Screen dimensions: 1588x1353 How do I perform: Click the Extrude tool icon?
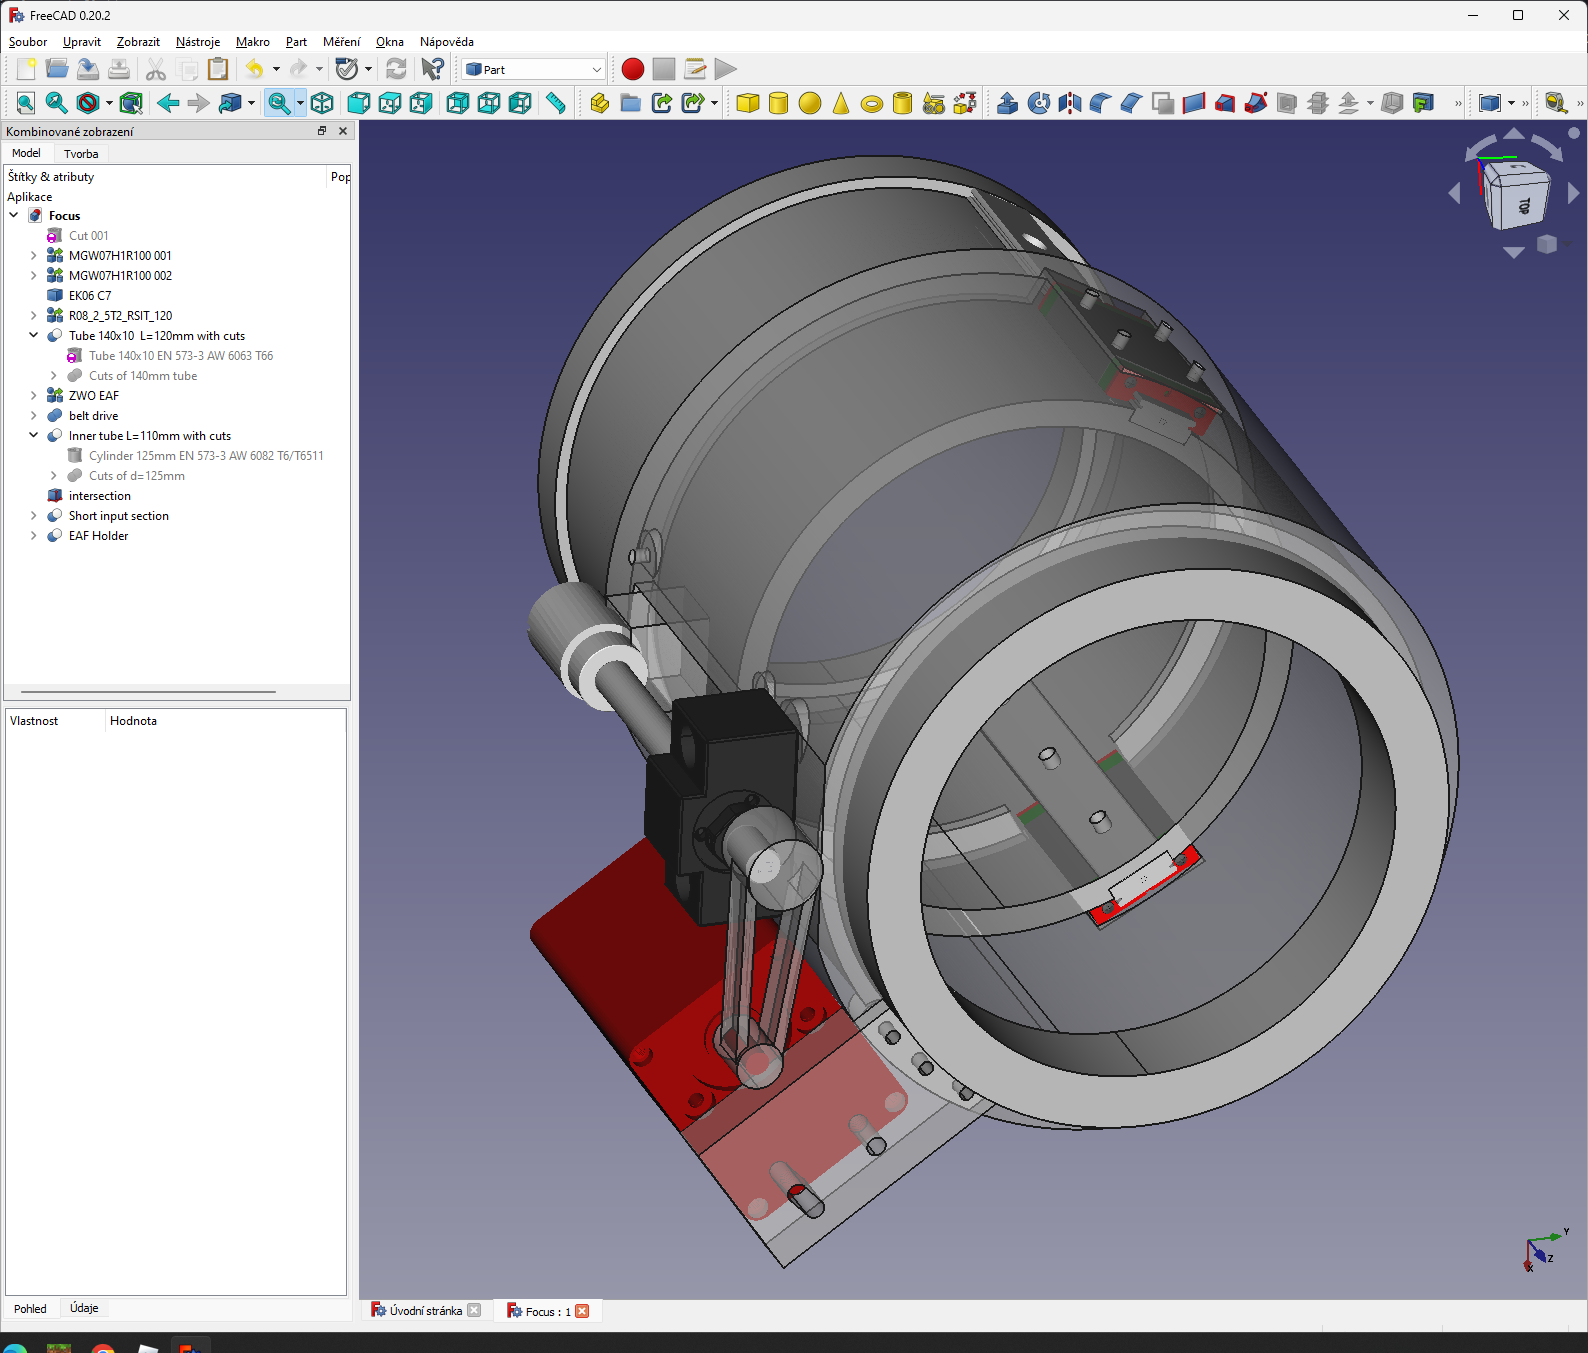point(1007,103)
